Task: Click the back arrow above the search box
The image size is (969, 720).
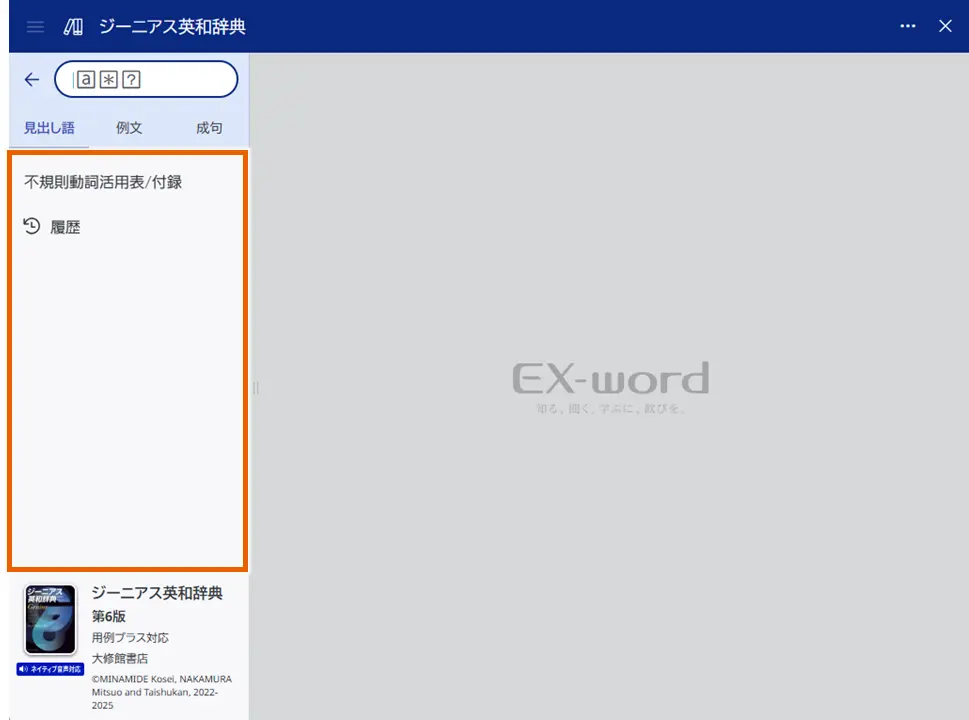Action: [x=31, y=80]
